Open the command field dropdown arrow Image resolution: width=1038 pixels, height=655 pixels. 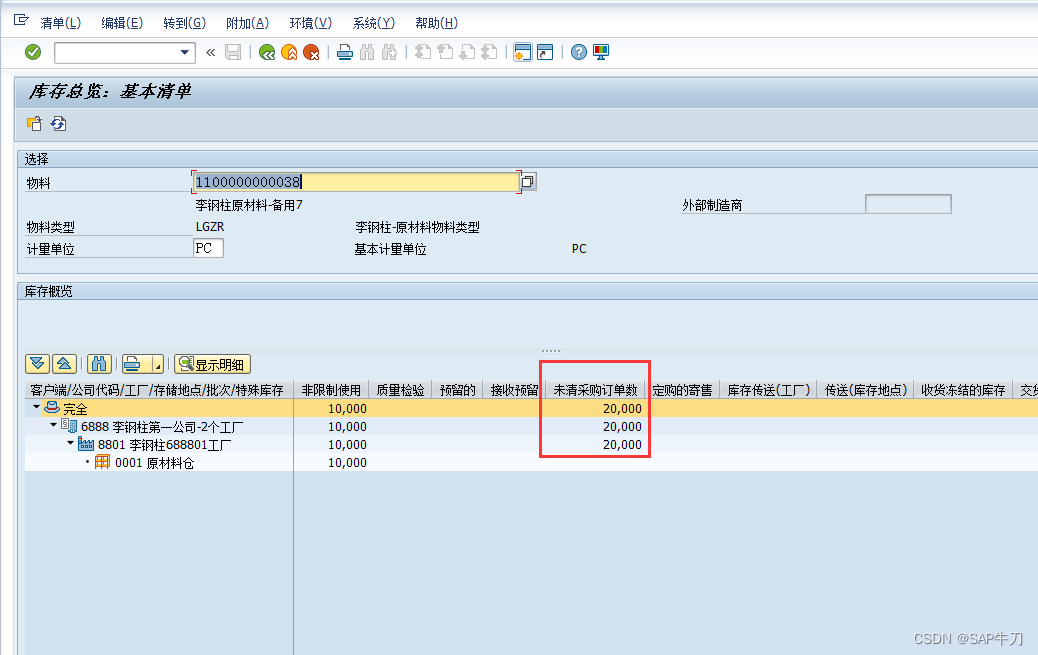[185, 52]
